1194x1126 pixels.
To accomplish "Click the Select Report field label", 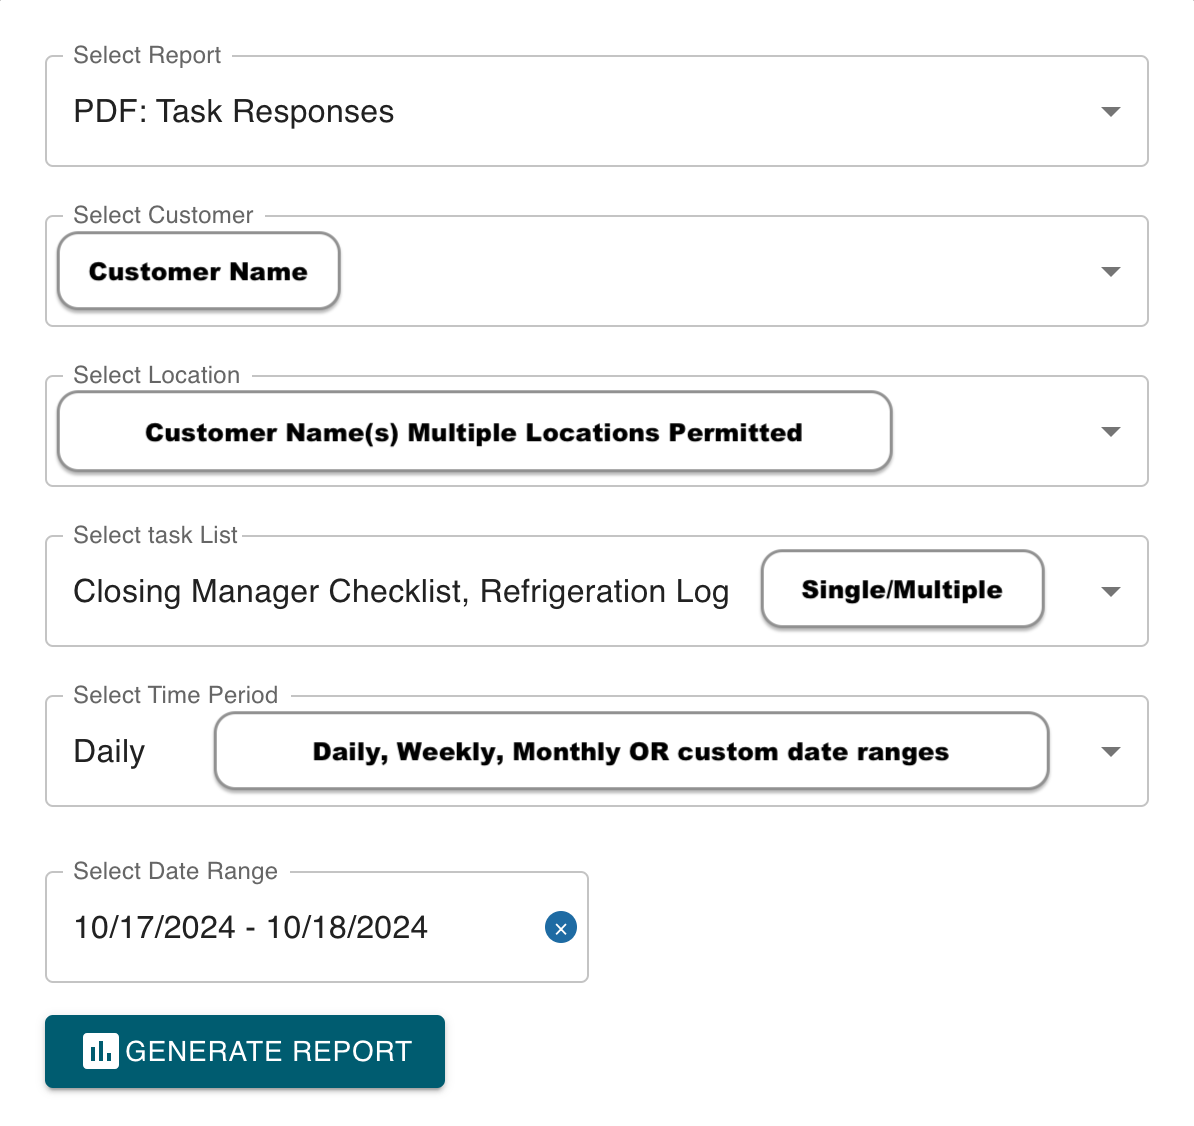I will click(x=147, y=55).
